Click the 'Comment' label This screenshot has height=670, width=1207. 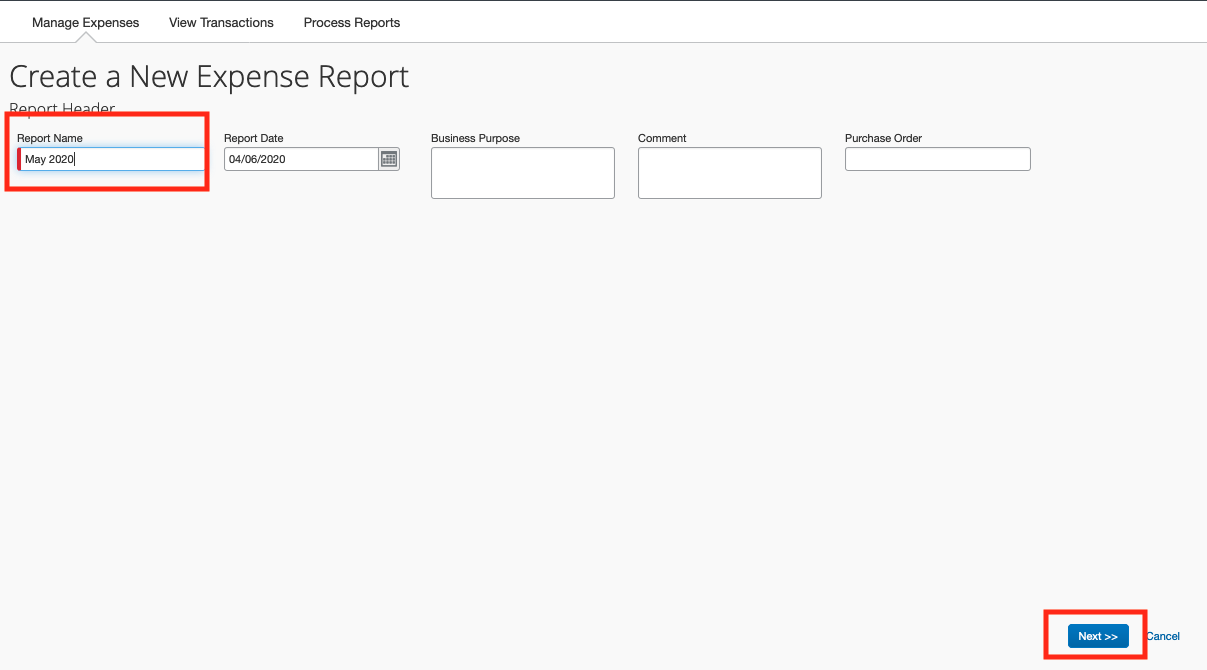(662, 138)
